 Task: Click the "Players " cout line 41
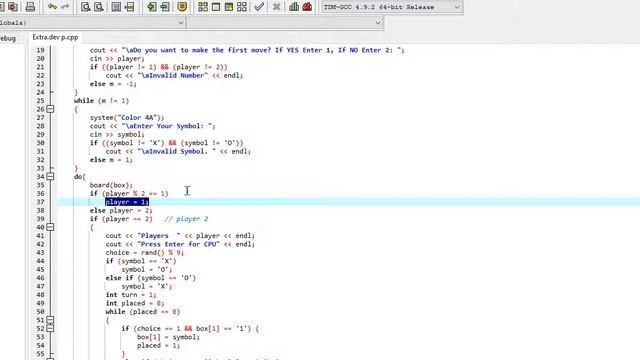point(180,236)
